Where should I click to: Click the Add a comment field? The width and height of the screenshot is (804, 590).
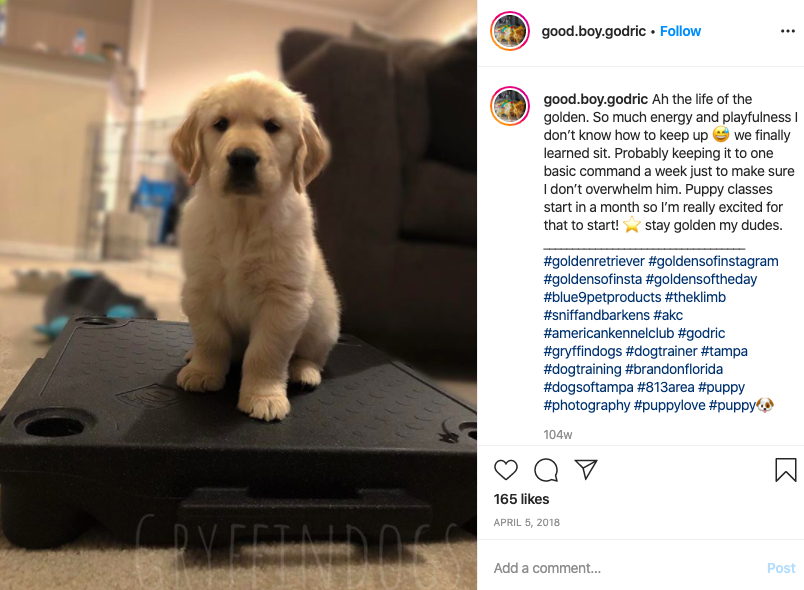point(626,568)
